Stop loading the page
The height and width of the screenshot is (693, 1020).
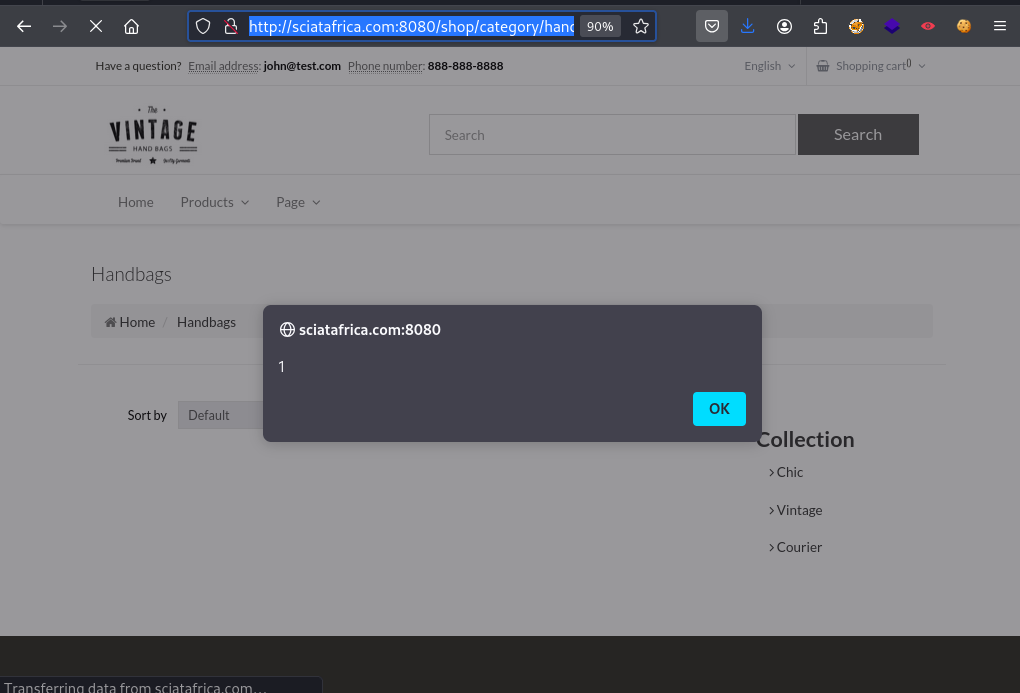click(96, 27)
